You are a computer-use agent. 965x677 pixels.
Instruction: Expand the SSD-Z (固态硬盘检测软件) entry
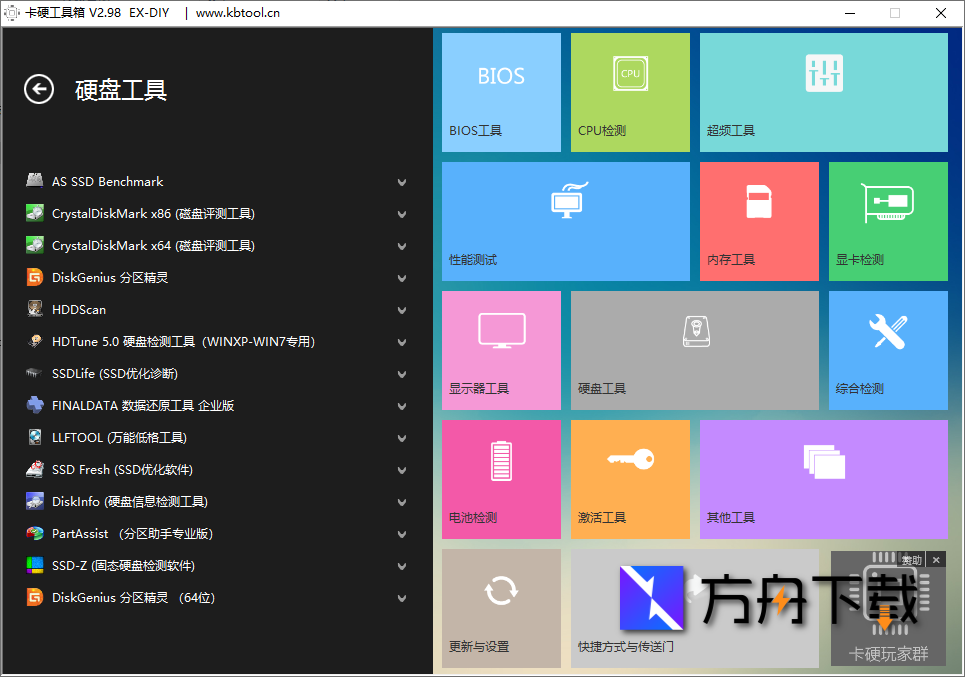pos(401,566)
